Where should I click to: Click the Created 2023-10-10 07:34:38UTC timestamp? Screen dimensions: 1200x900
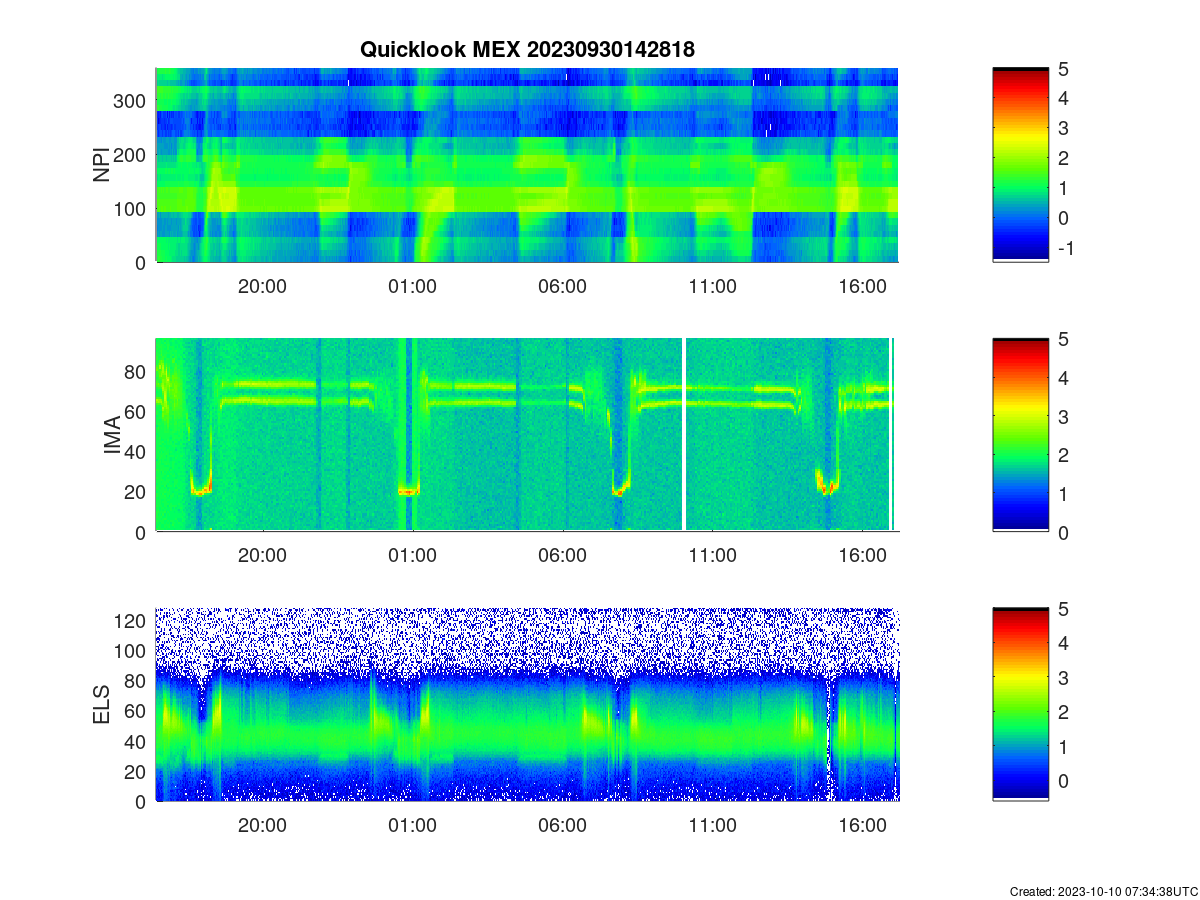tap(1103, 891)
